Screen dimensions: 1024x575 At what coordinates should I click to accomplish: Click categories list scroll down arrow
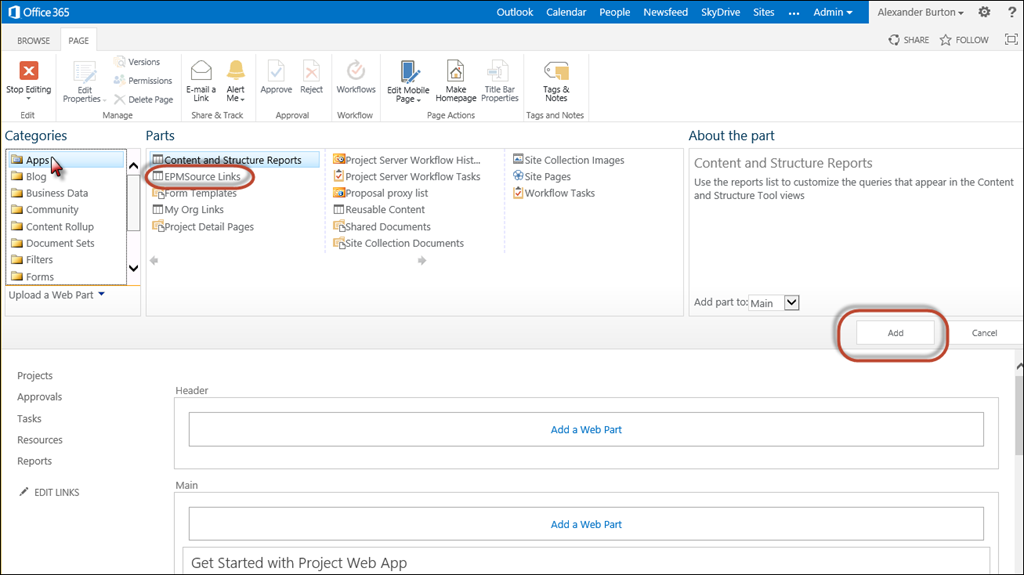[133, 268]
